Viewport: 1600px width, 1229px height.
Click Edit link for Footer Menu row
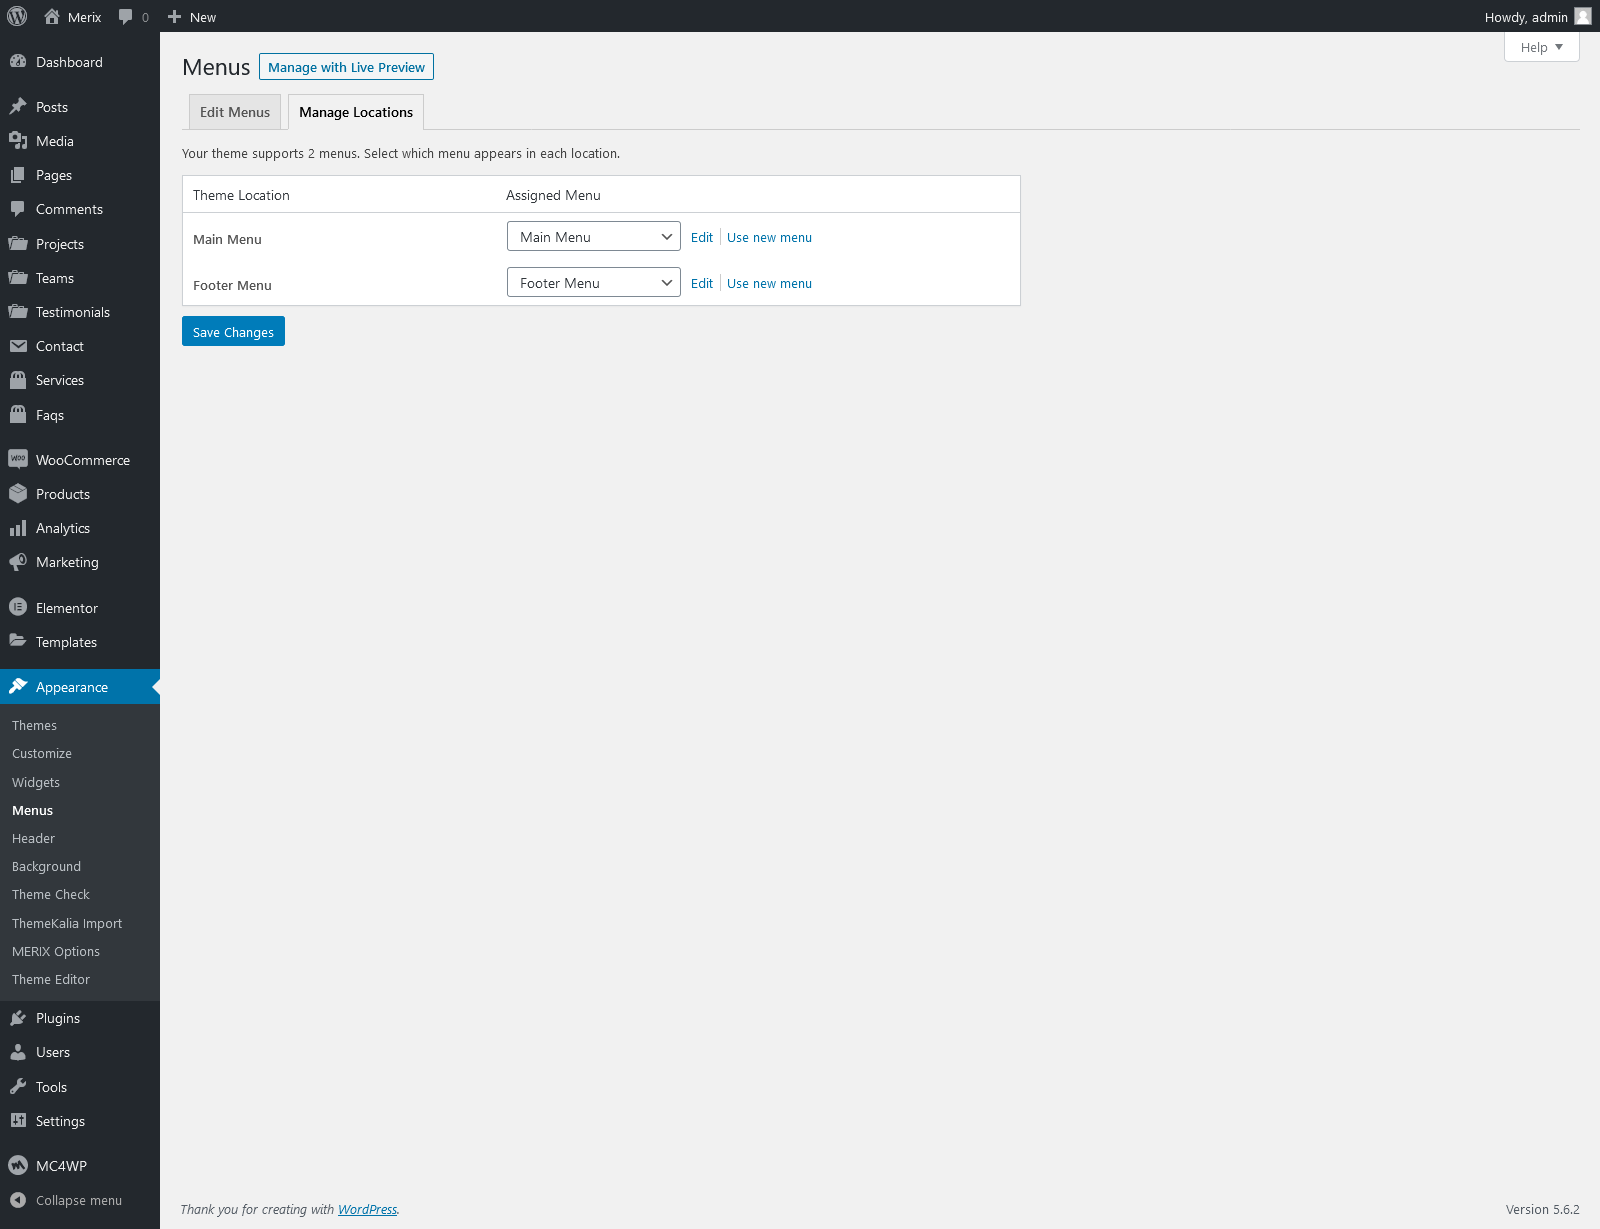[x=702, y=283]
